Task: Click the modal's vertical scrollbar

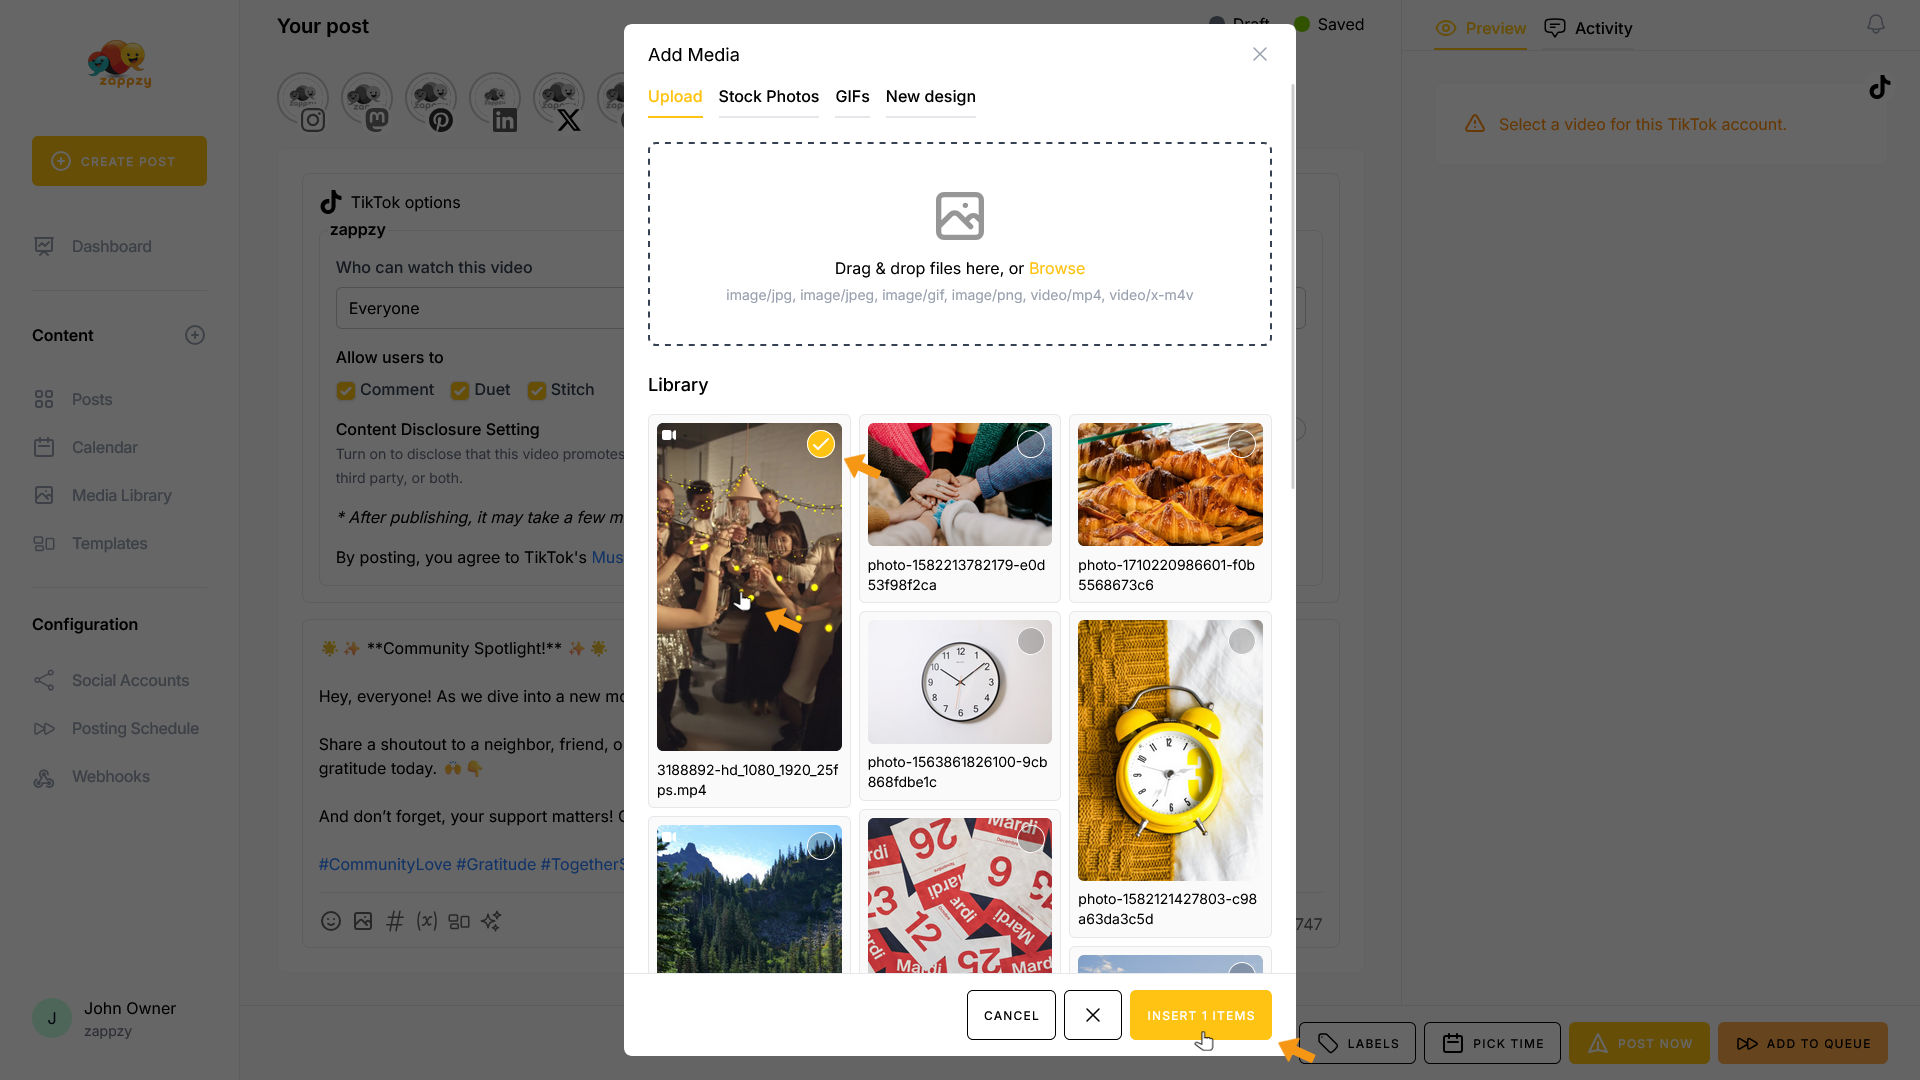Action: pyautogui.click(x=1292, y=290)
